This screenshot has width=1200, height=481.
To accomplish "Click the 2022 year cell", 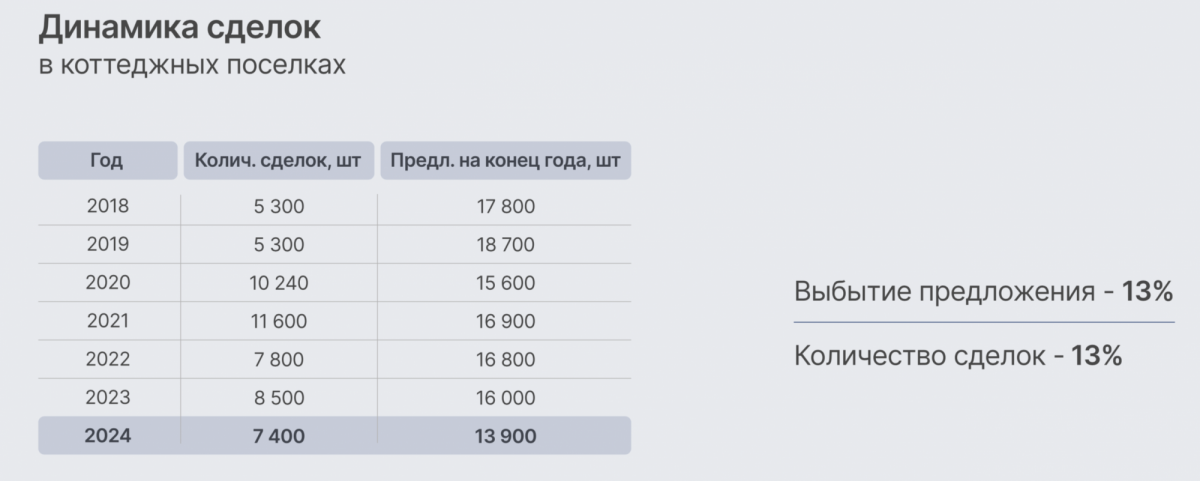I will click(108, 359).
